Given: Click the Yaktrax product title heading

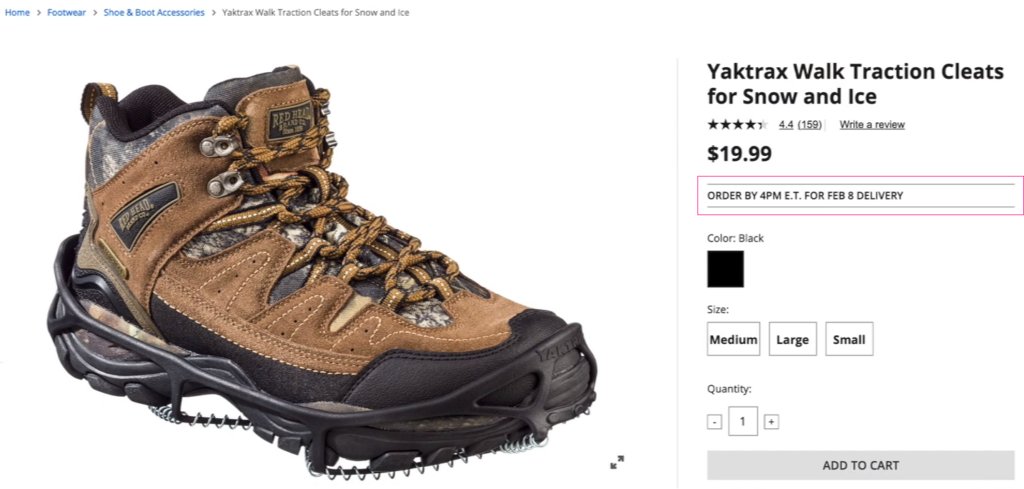Looking at the screenshot, I should pos(855,84).
